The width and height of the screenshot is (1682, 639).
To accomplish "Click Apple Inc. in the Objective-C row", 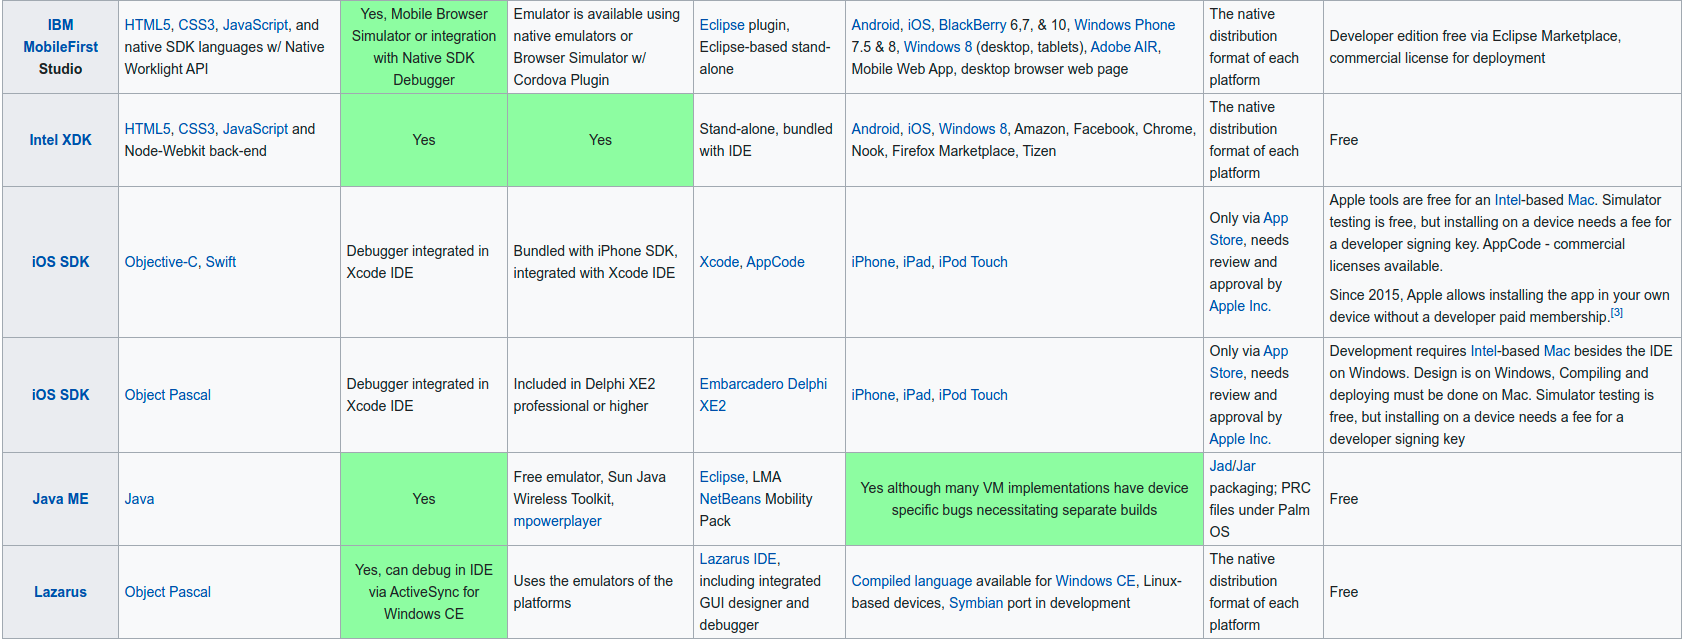I will point(1240,306).
